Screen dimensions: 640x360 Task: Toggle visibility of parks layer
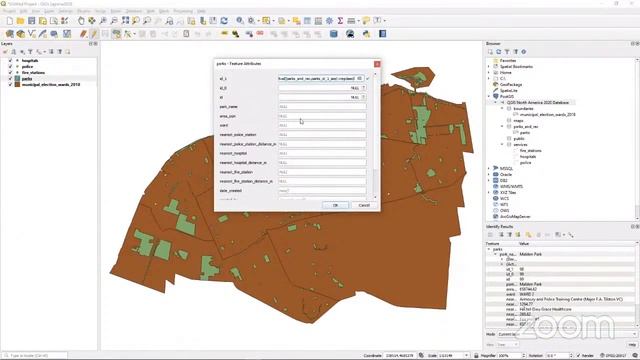[x=10, y=78]
